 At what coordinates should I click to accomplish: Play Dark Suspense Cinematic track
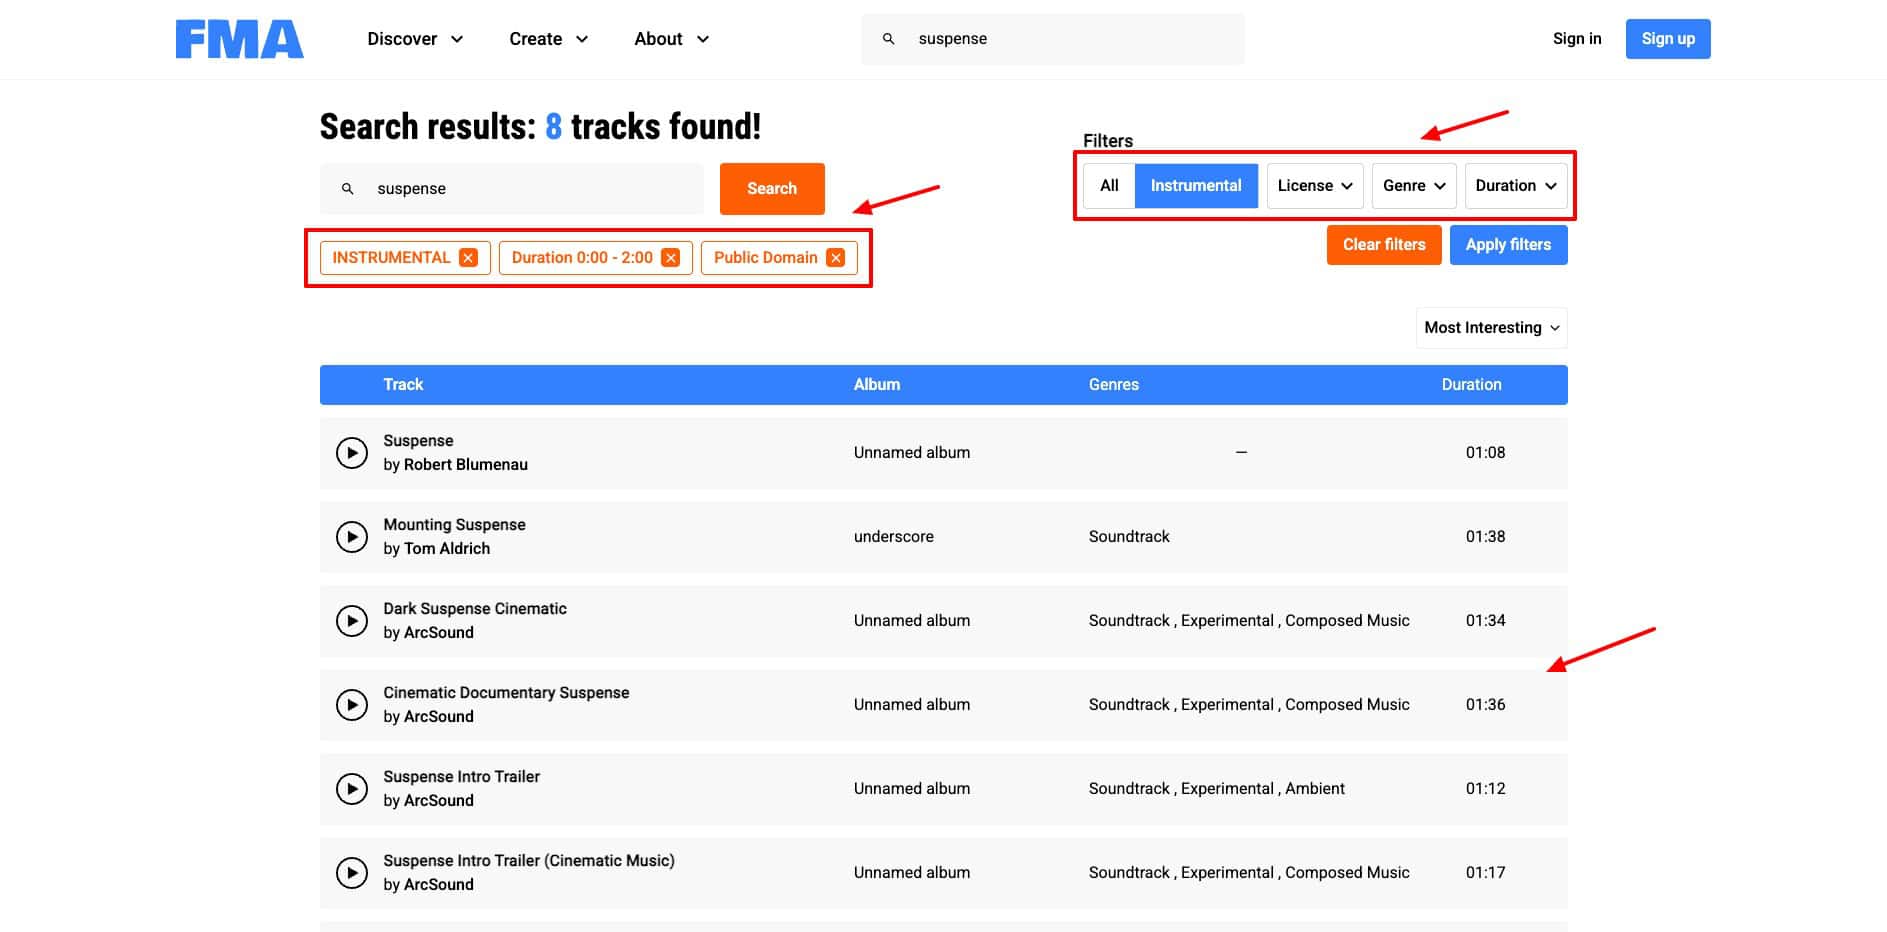[351, 621]
